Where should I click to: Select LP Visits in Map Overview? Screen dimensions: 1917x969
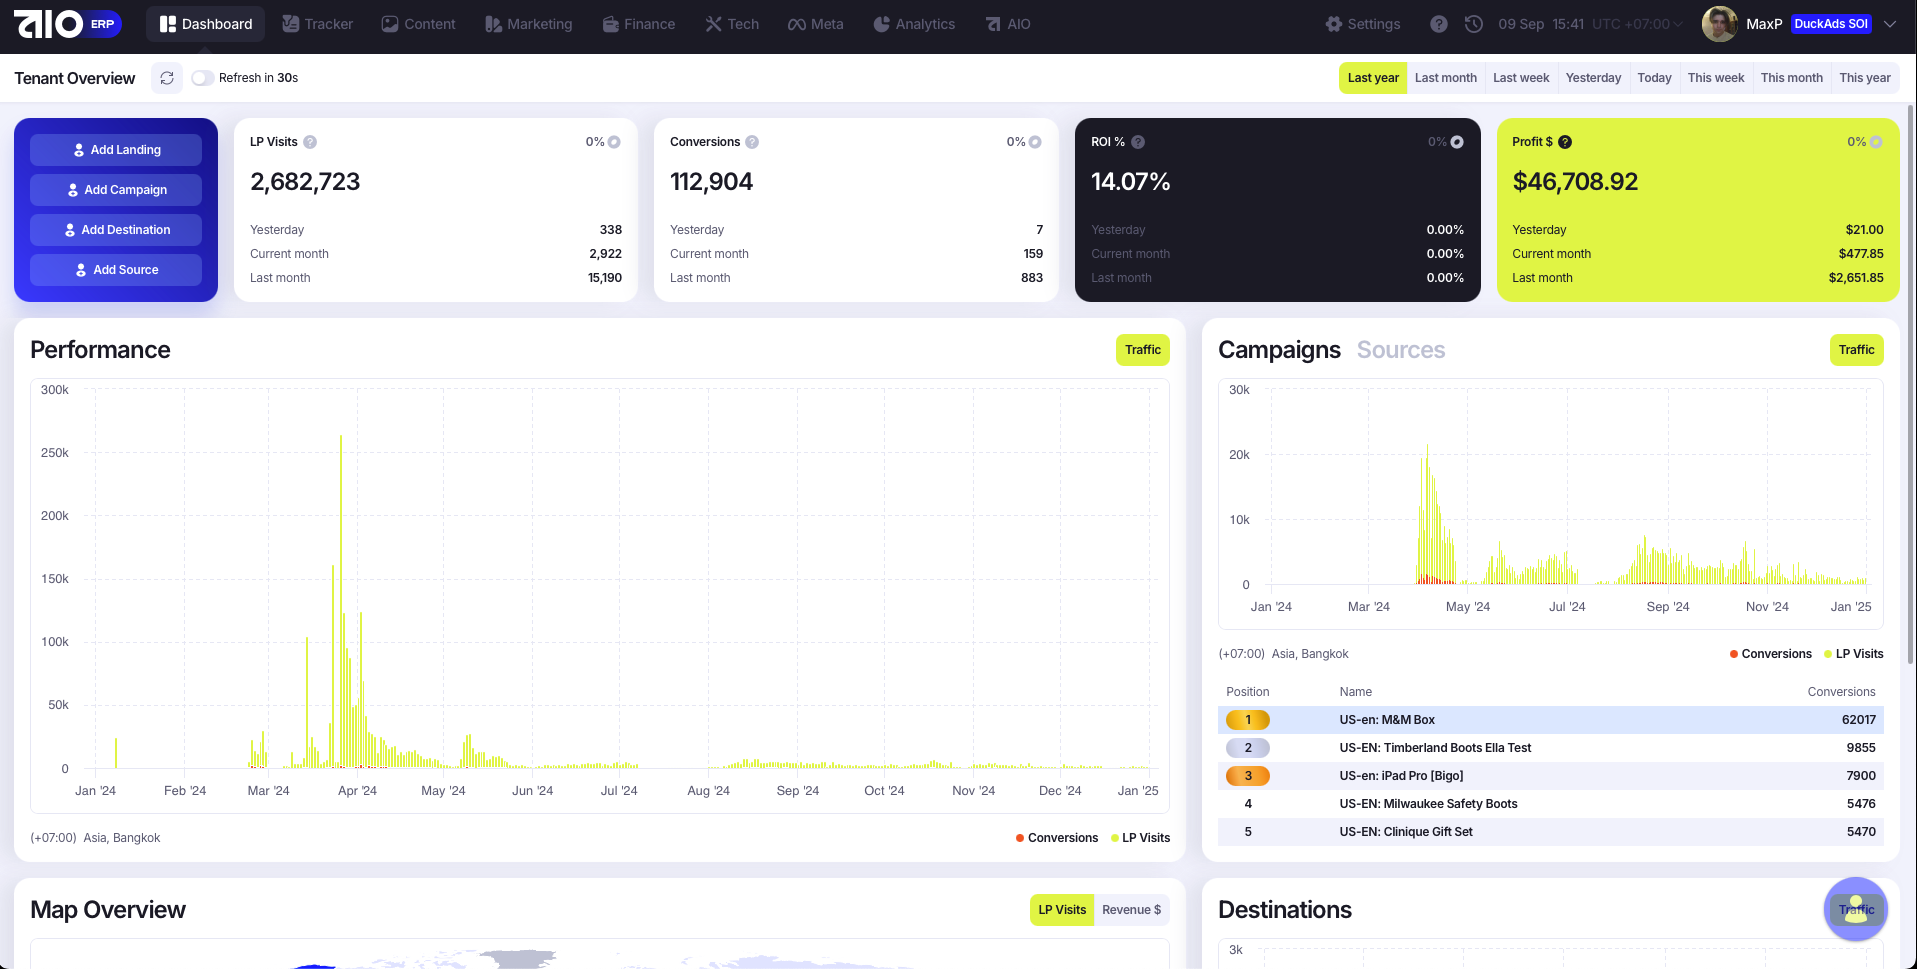1062,910
